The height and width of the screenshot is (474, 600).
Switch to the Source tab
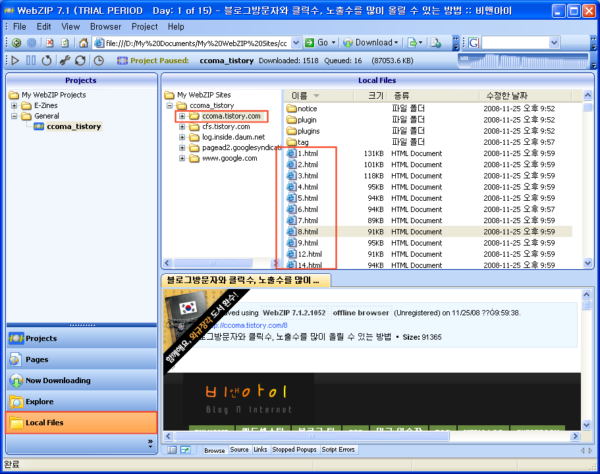point(239,450)
